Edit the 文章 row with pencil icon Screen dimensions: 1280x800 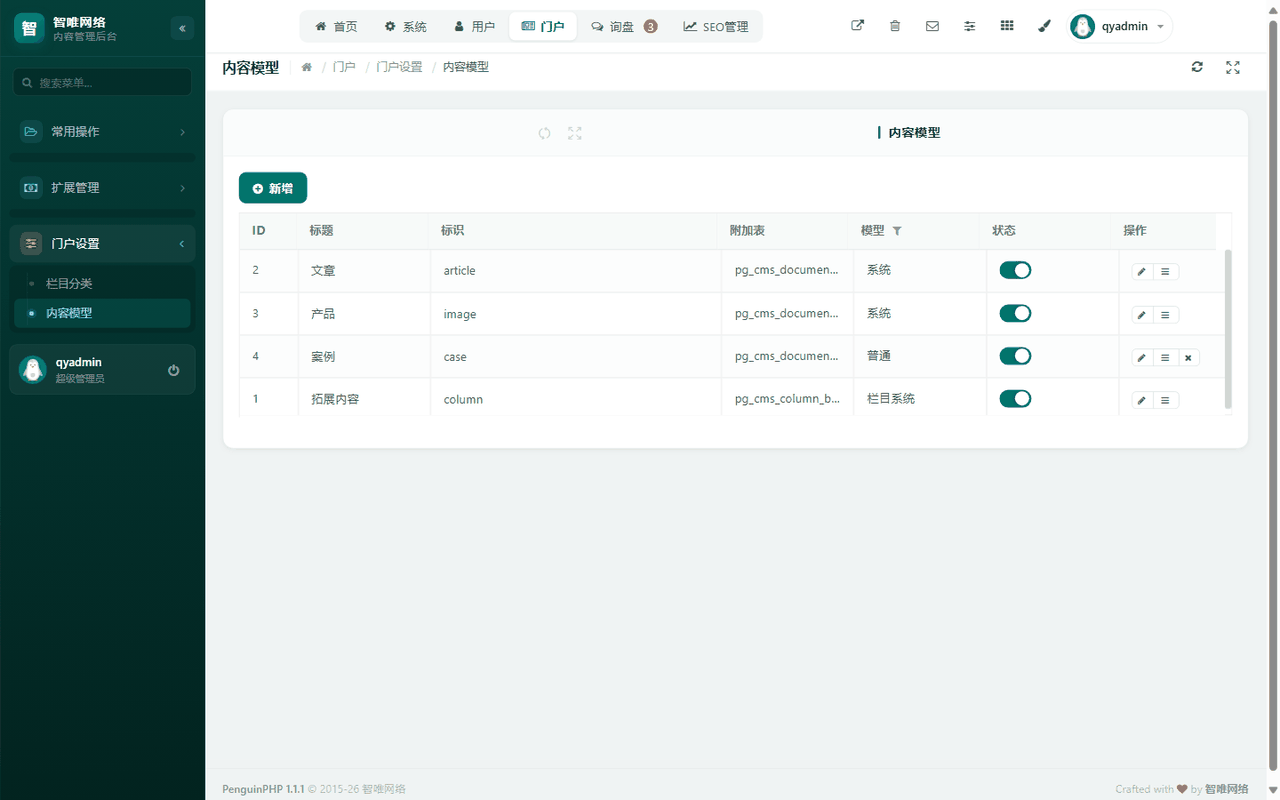[1142, 272]
